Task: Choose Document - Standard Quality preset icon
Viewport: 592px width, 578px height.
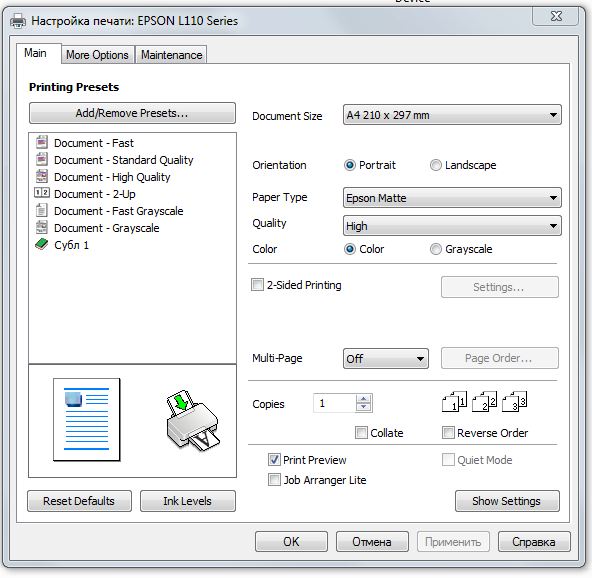Action: click(42, 159)
